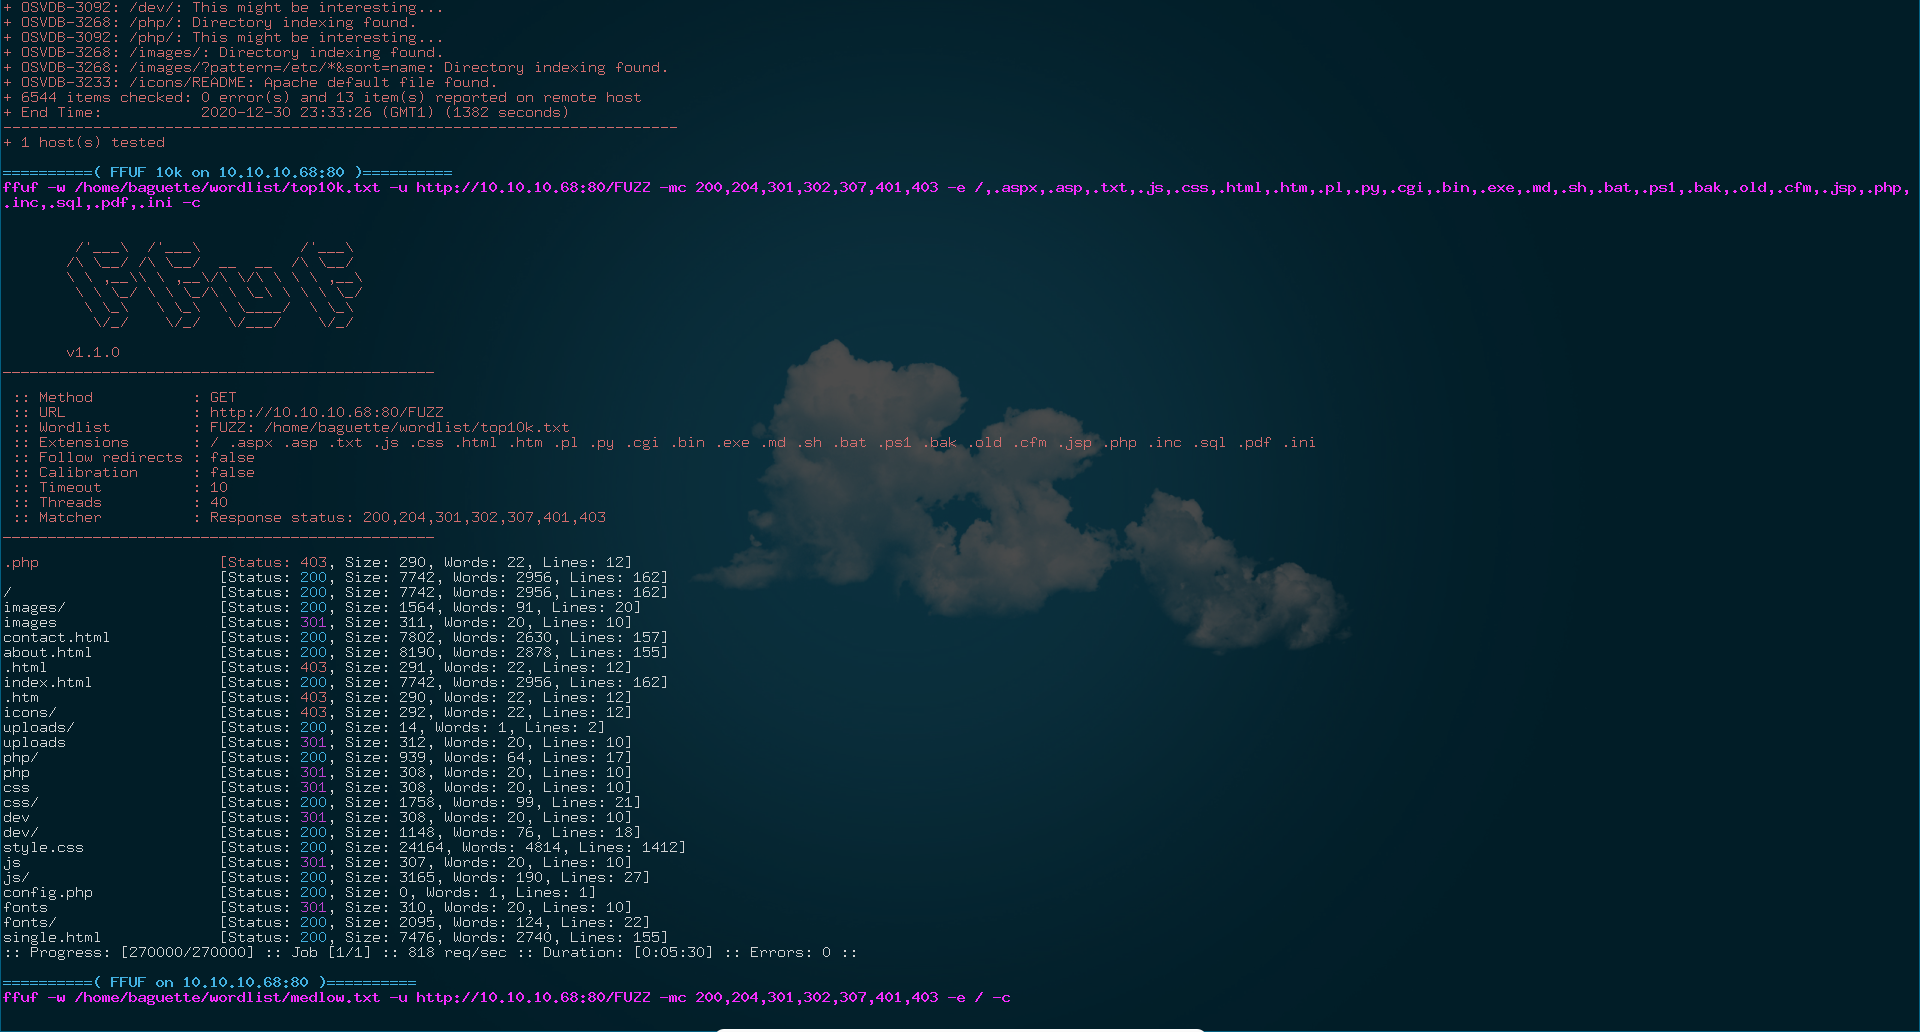Image resolution: width=1920 pixels, height=1032 pixels.
Task: Click the ffuf ASCII art logo
Action: (214, 286)
